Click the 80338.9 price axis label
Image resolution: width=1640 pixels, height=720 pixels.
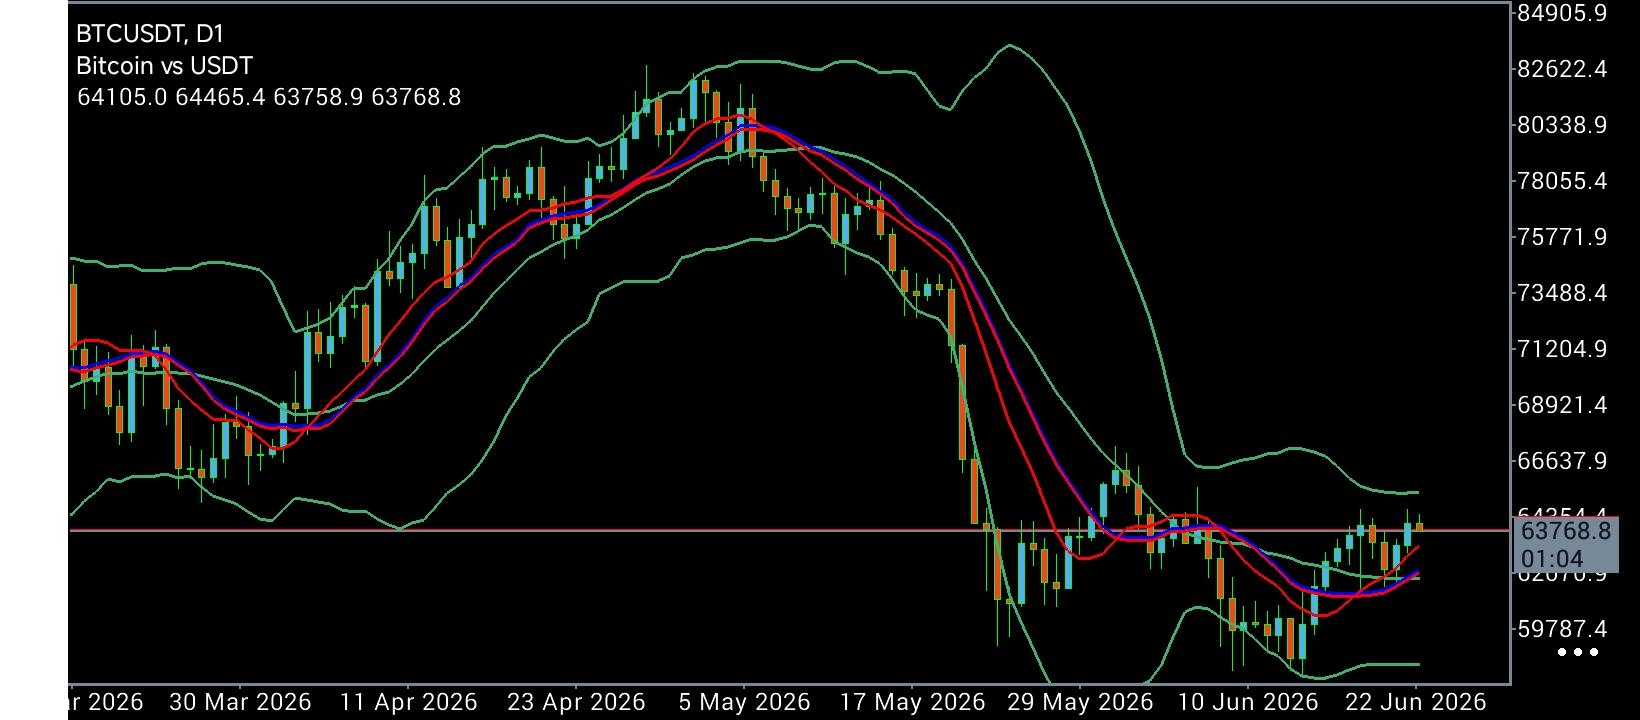pos(1562,125)
